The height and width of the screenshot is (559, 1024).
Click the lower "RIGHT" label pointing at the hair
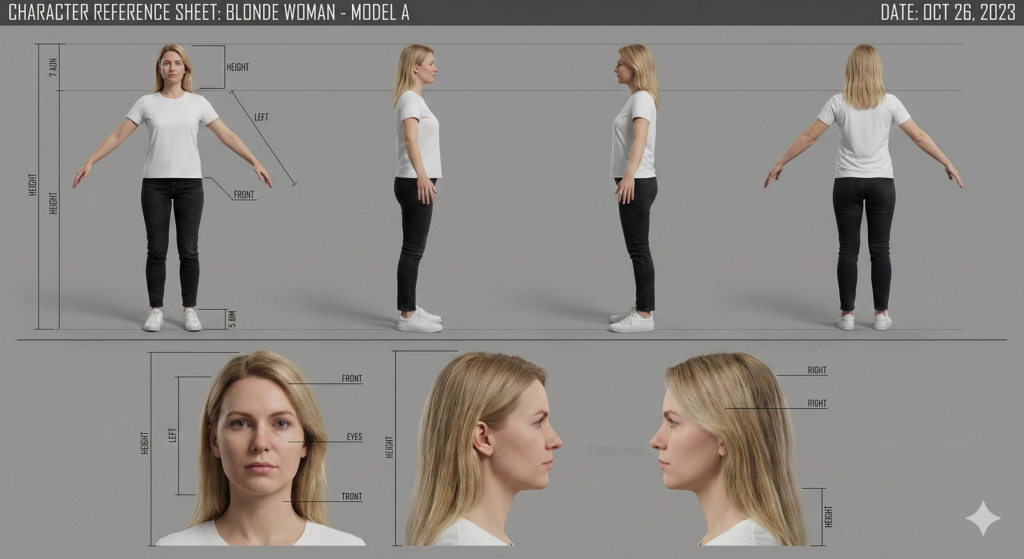click(x=817, y=403)
